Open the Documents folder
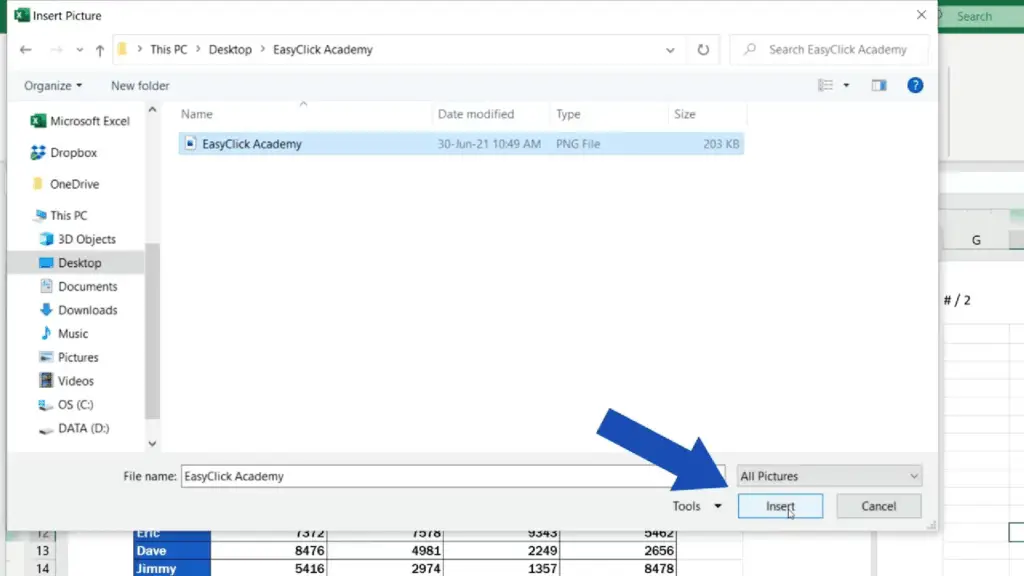This screenshot has height=576, width=1024. pyautogui.click(x=78, y=286)
